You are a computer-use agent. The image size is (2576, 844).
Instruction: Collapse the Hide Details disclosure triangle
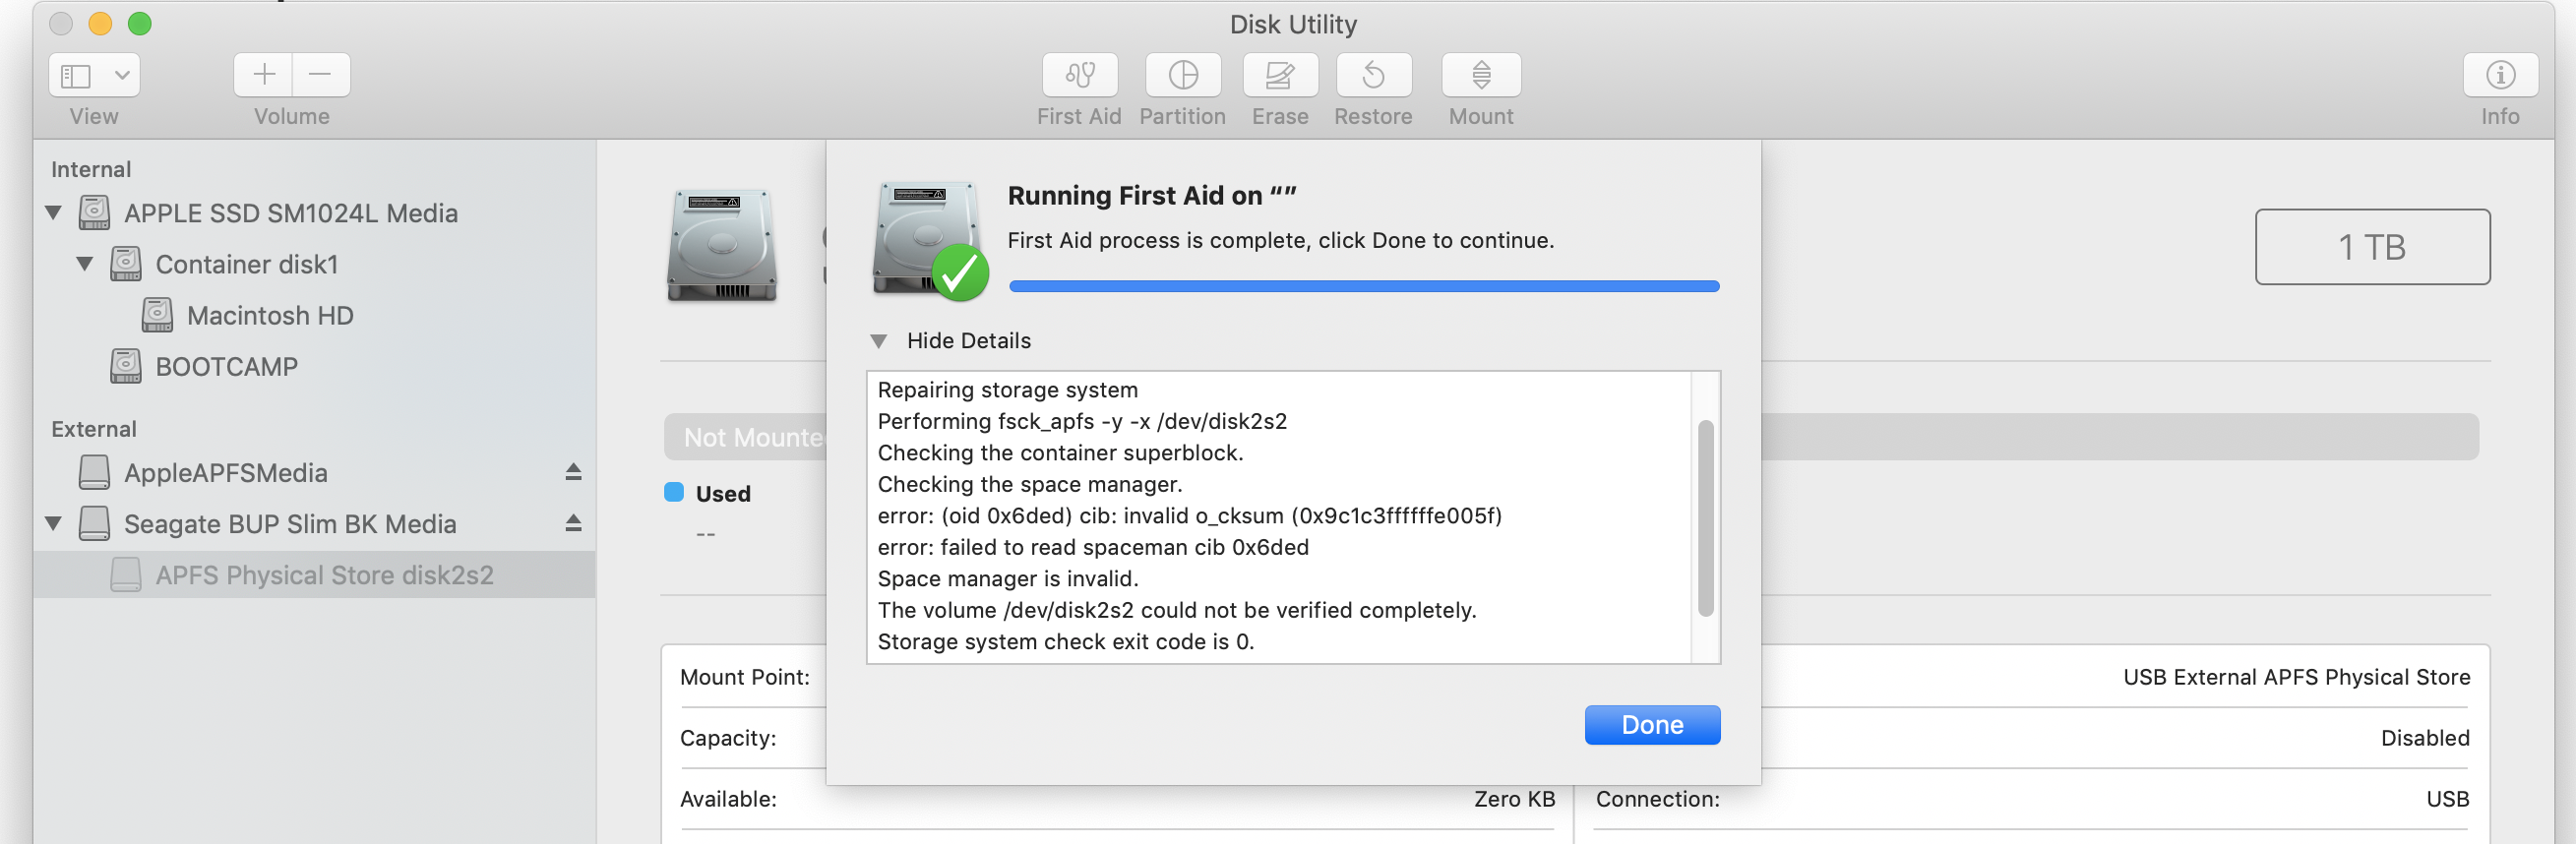(879, 341)
